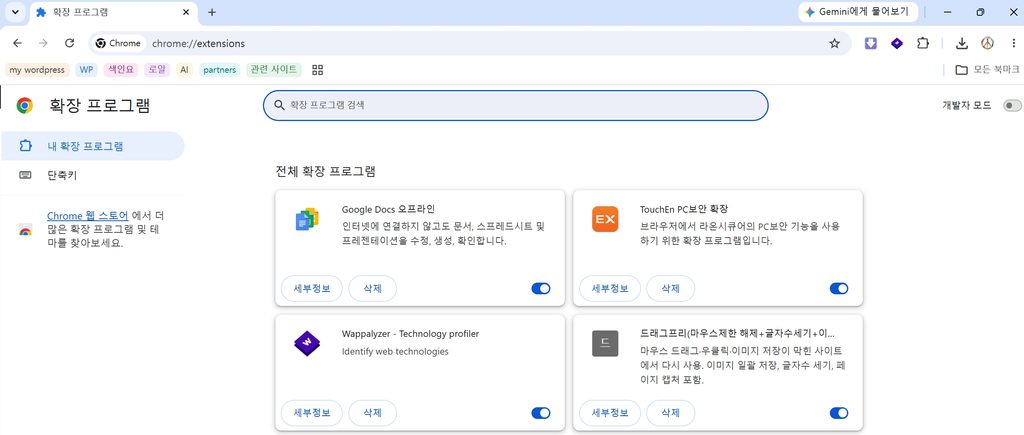The image size is (1024, 435).
Task: Click Gemini에게 물어보기 button
Action: click(858, 12)
